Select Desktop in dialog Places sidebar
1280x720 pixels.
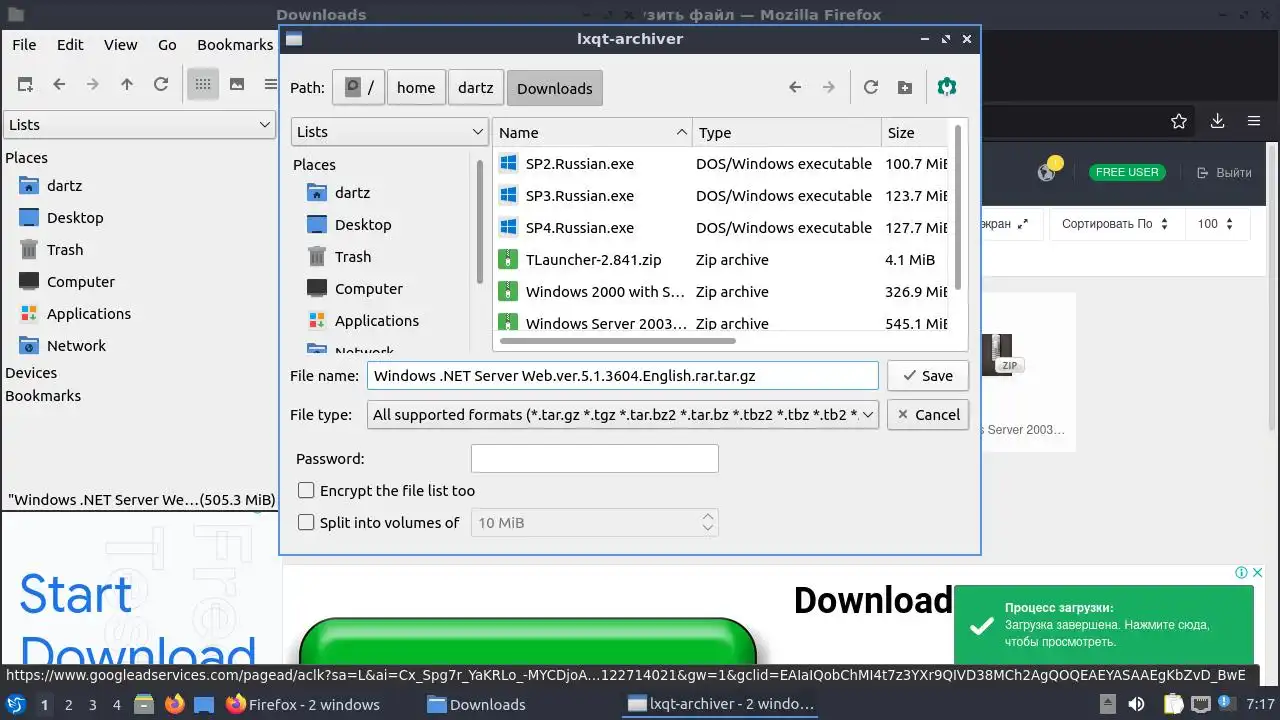363,225
